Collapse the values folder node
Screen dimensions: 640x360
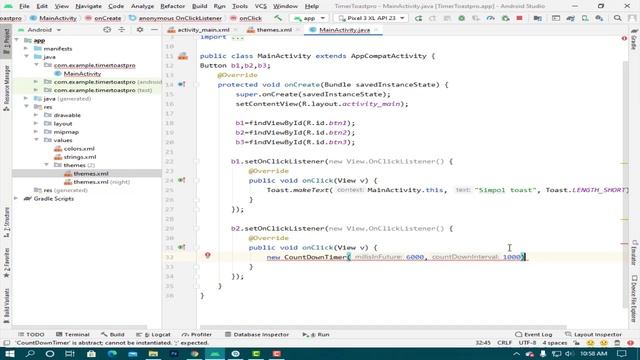tap(36, 140)
